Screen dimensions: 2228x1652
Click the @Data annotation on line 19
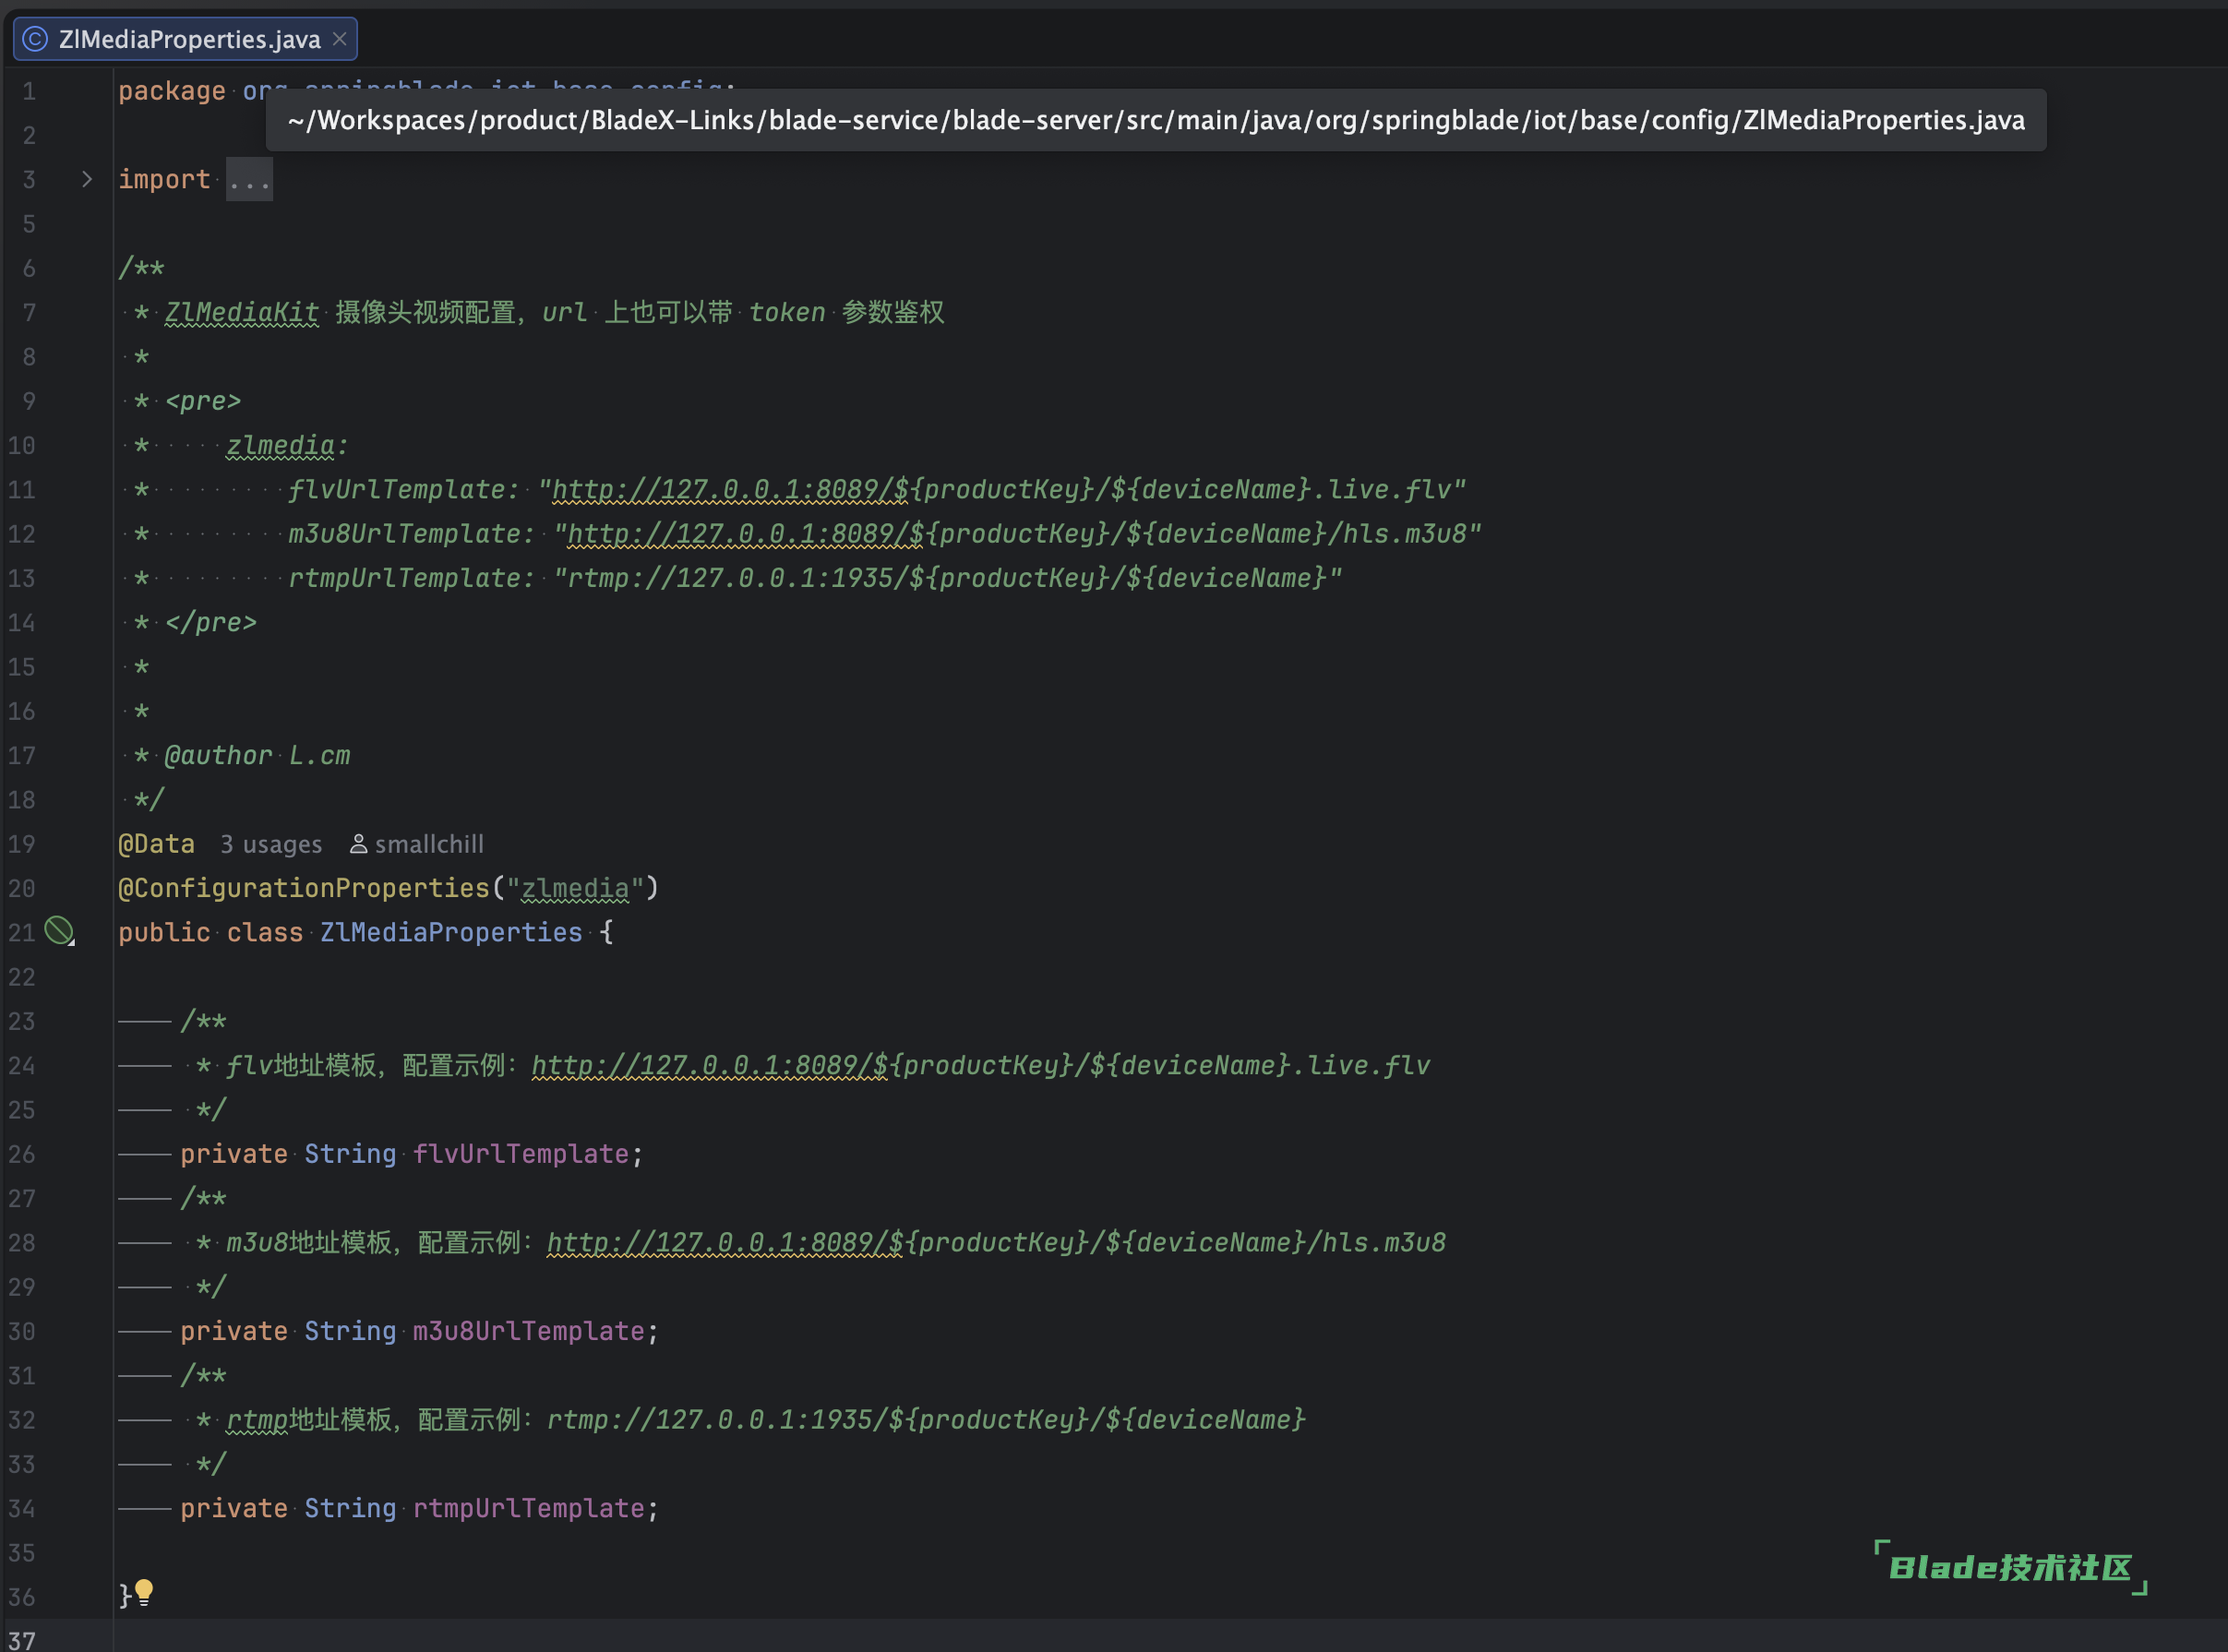coord(157,844)
